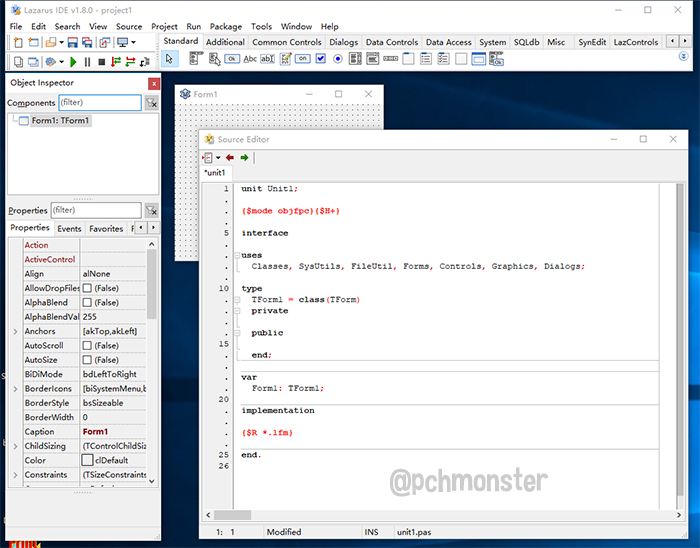Select the TGroupBox component icon
This screenshot has width=700, height=548.
coord(408,59)
